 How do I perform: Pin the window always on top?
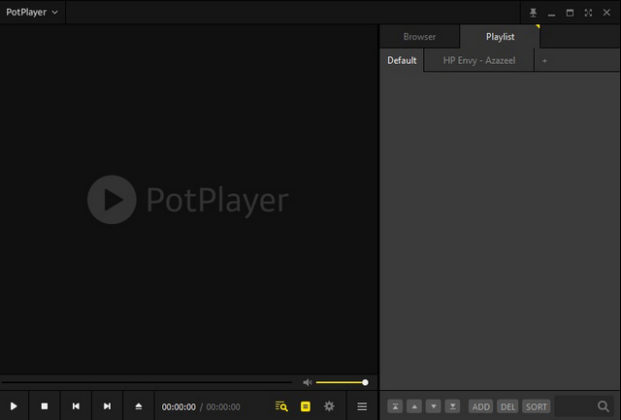533,13
